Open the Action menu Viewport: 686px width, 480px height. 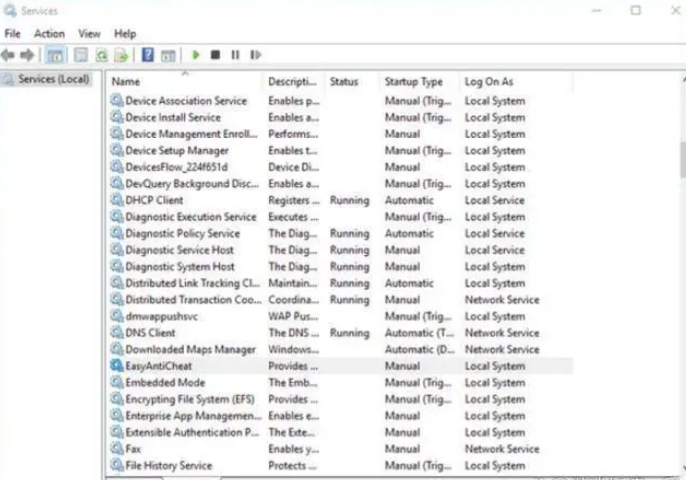point(49,33)
